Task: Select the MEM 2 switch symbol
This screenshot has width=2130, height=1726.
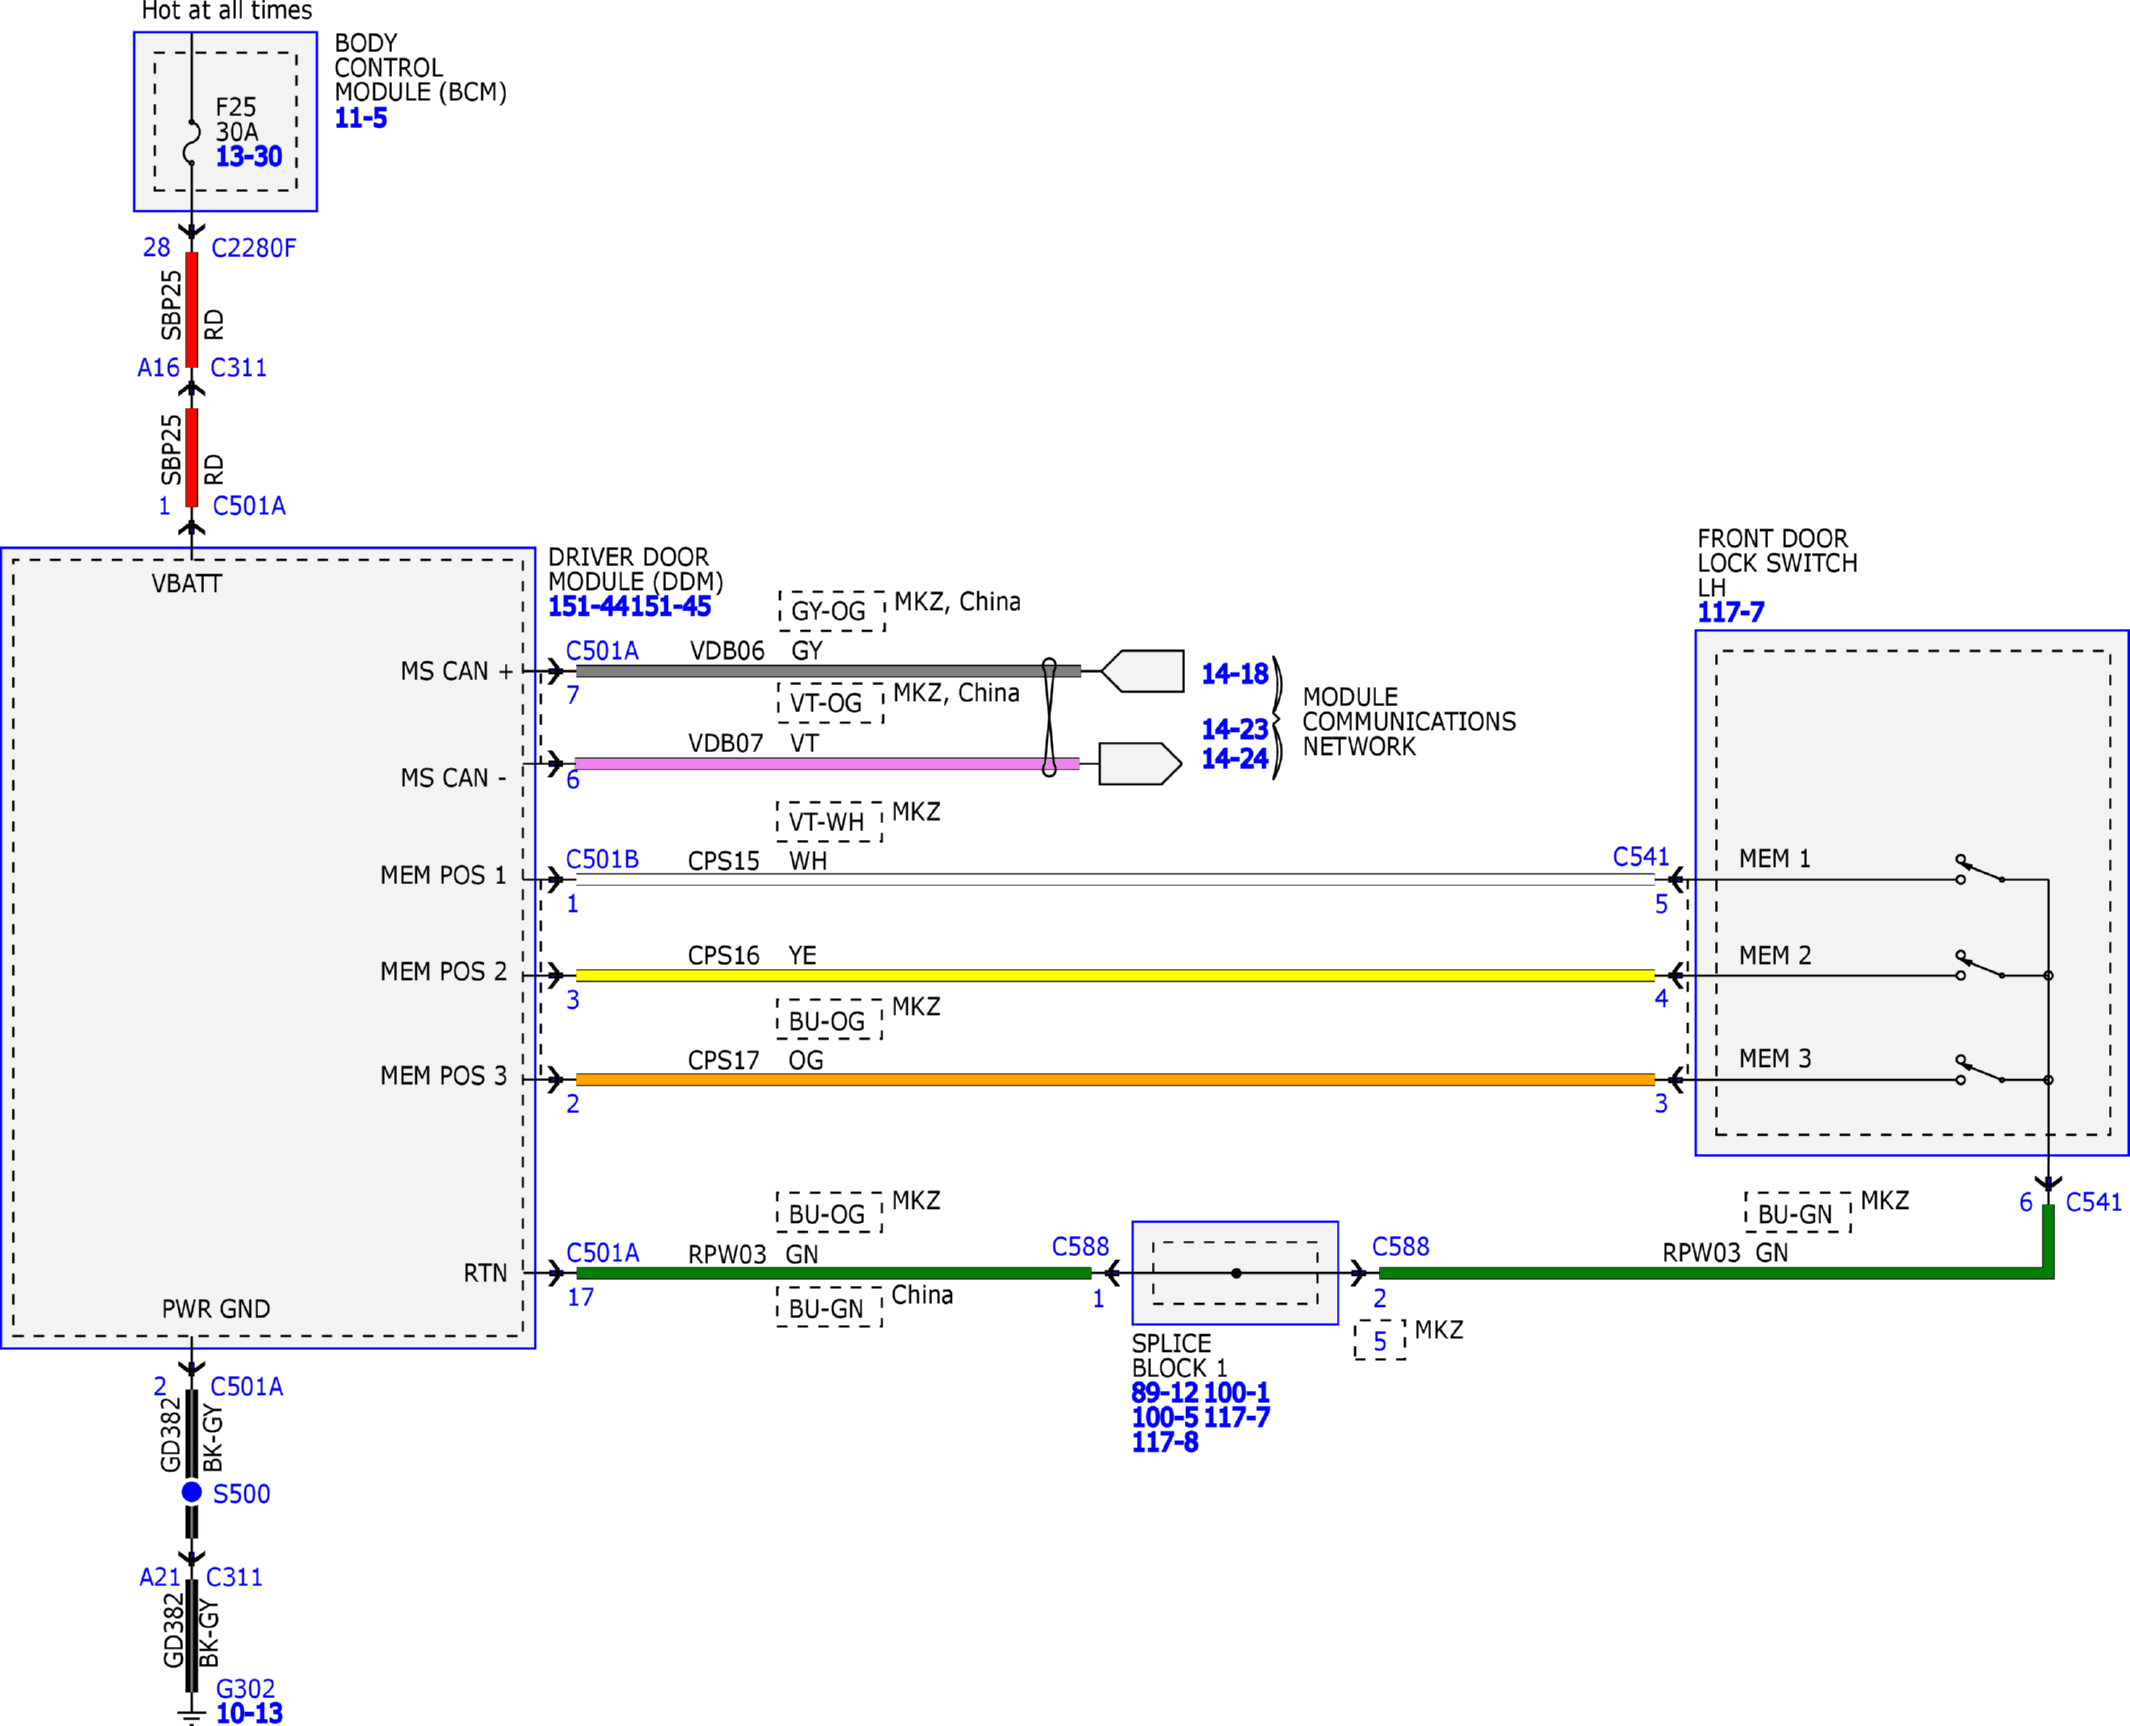Action: coord(1980,965)
